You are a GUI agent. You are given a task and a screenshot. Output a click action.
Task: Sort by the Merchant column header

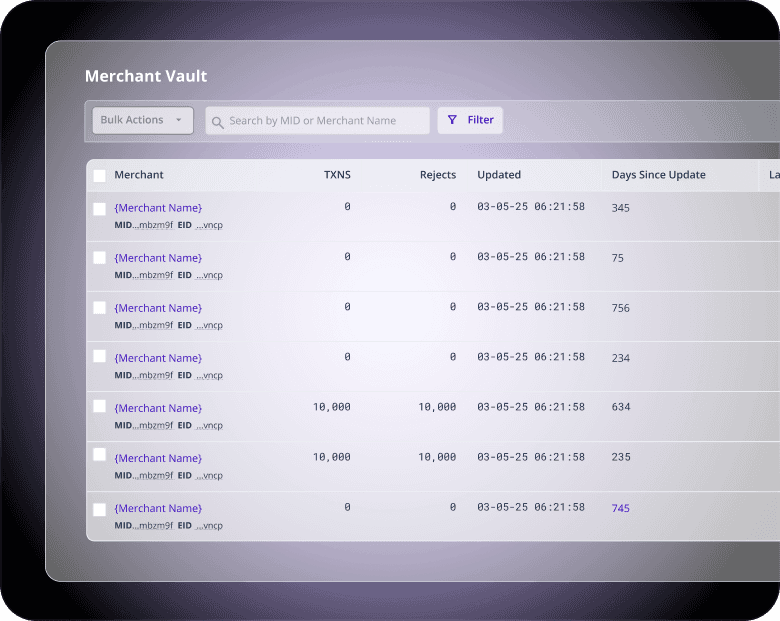click(139, 175)
